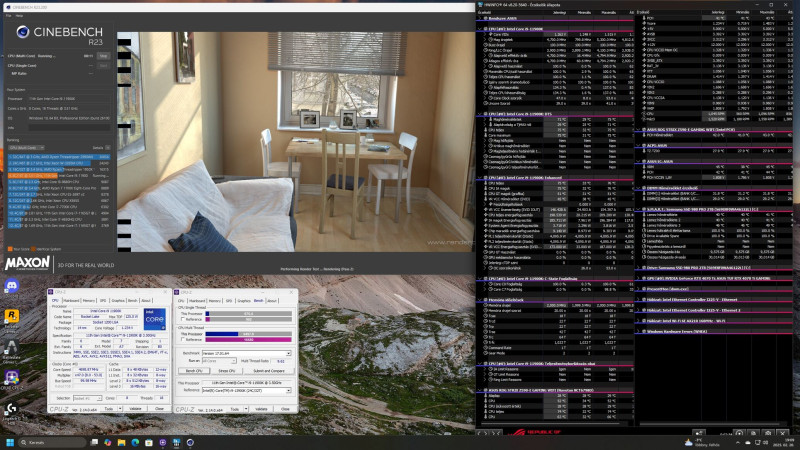The image size is (800, 450).
Task: Open the Copilot taskbar icon
Action: click(x=108, y=442)
